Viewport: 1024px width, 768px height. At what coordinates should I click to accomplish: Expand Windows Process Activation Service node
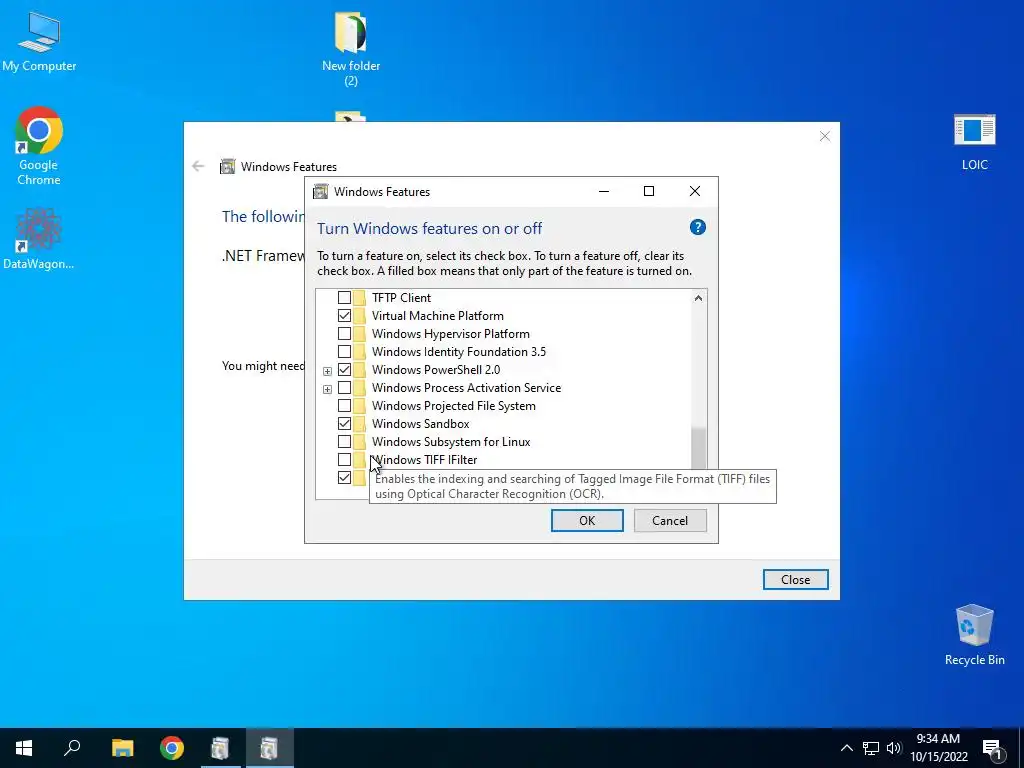(327, 389)
